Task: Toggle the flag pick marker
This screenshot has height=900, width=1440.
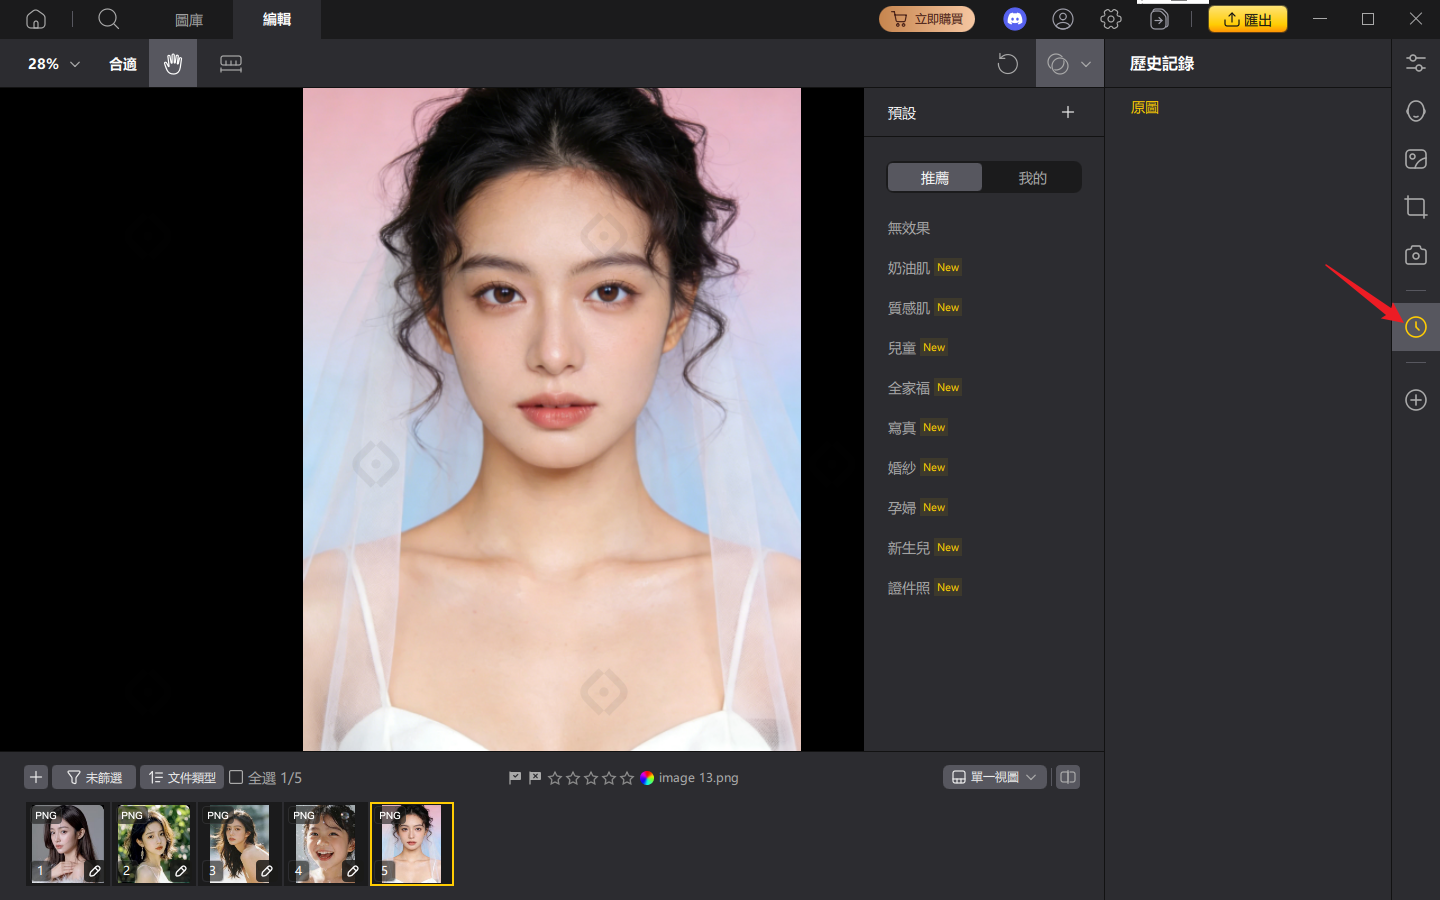Action: 515,777
